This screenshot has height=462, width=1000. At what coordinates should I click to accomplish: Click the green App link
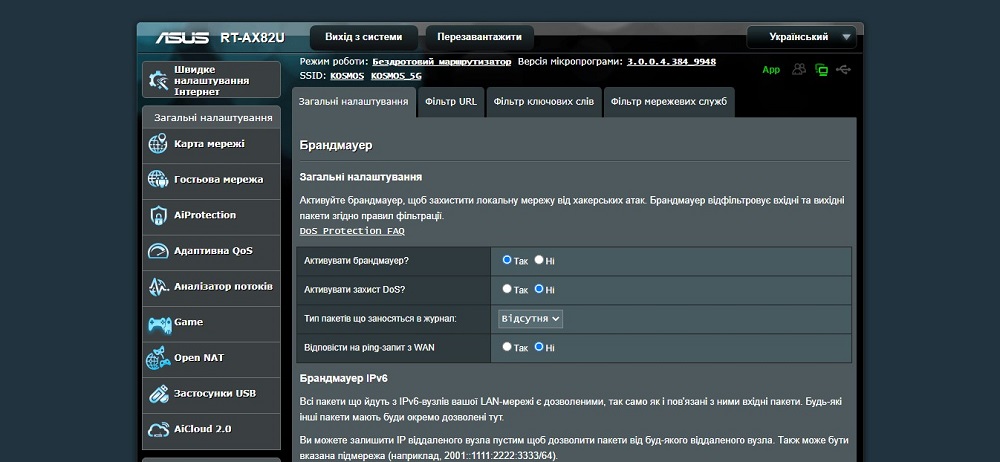[x=771, y=70]
